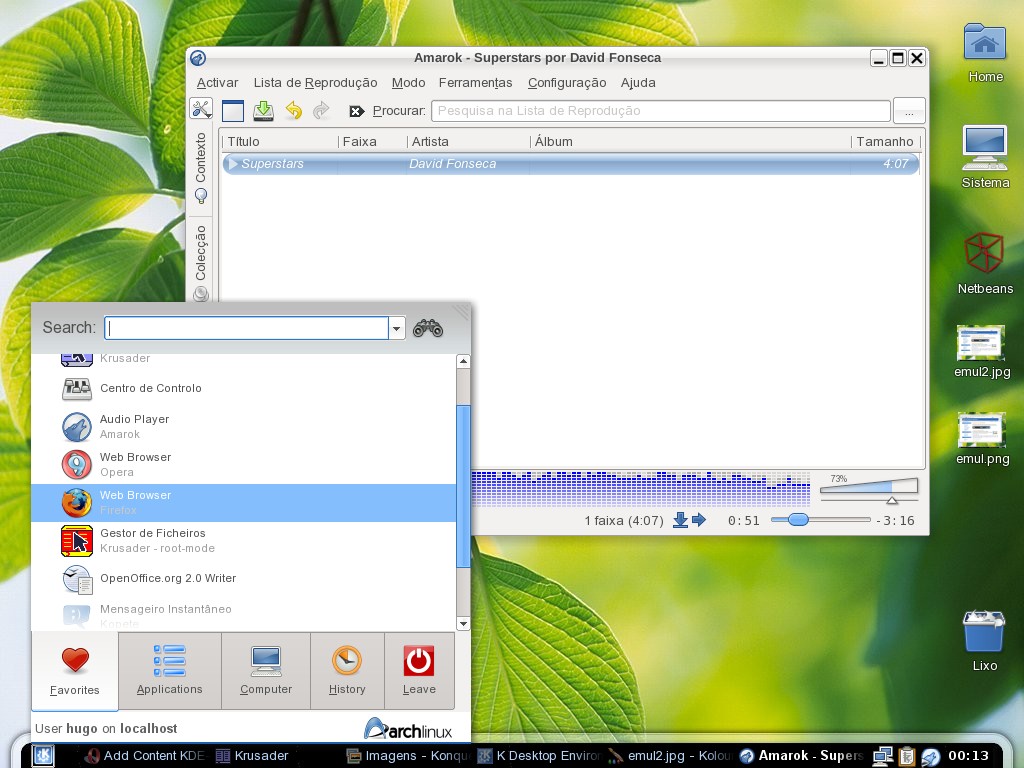Open the Home desktop folder
Viewport: 1024px width, 768px height.
click(x=985, y=54)
